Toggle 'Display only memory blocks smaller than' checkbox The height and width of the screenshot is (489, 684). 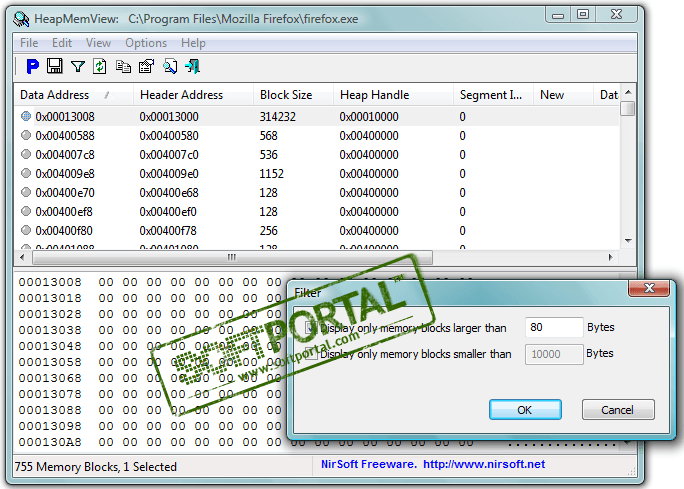pyautogui.click(x=309, y=353)
